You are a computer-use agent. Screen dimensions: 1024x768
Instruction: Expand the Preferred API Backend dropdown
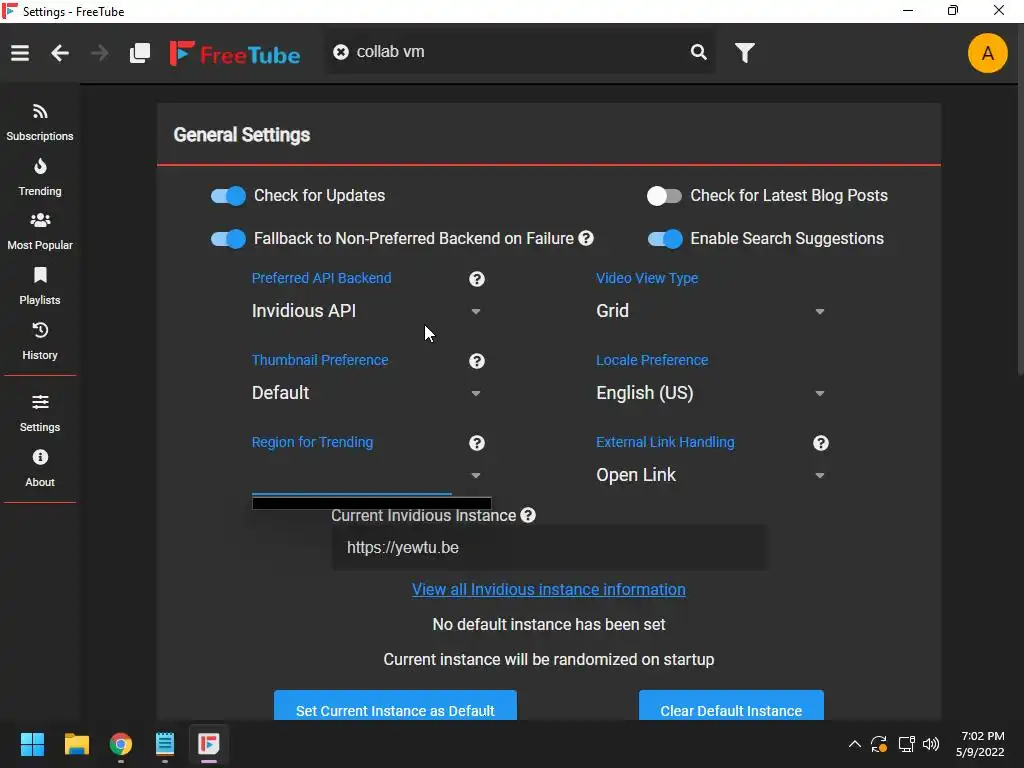pyautogui.click(x=368, y=312)
